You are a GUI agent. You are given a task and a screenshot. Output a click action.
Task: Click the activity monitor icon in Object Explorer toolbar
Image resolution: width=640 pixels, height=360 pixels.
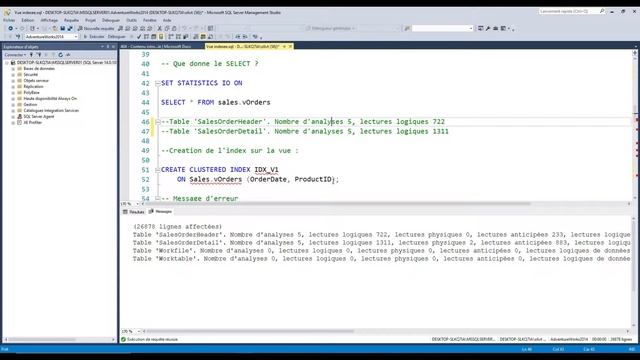(x=68, y=55)
